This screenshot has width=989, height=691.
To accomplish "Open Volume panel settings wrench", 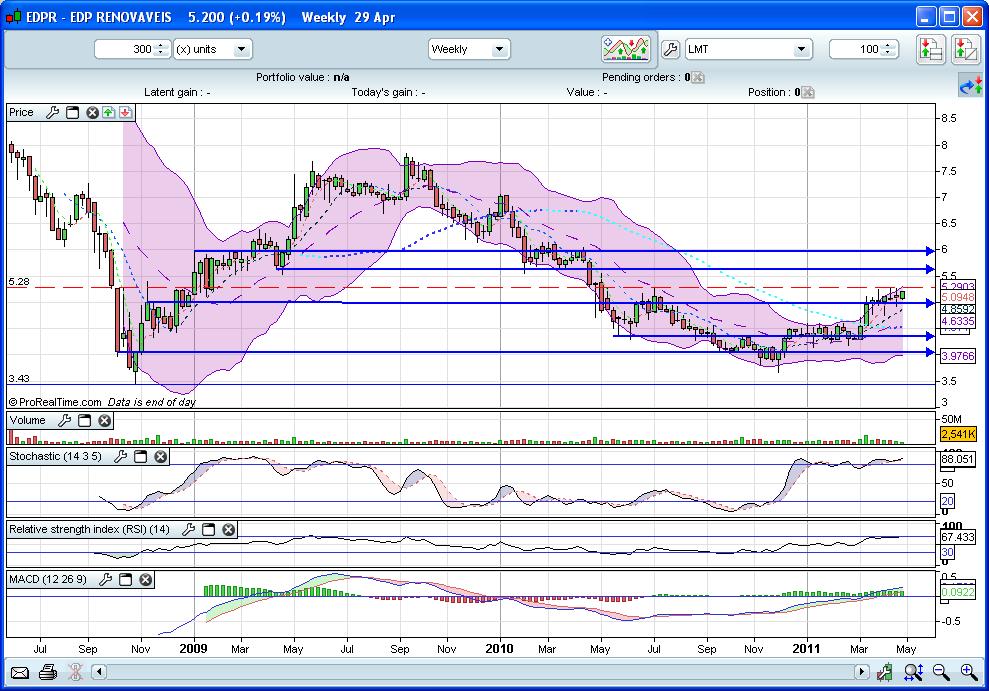I will (x=64, y=421).
